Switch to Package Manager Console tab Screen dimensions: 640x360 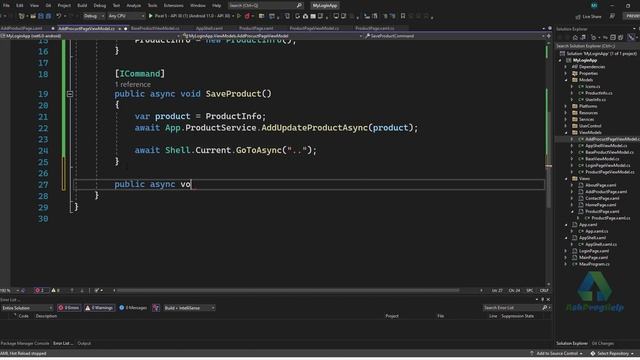[x=25, y=344]
